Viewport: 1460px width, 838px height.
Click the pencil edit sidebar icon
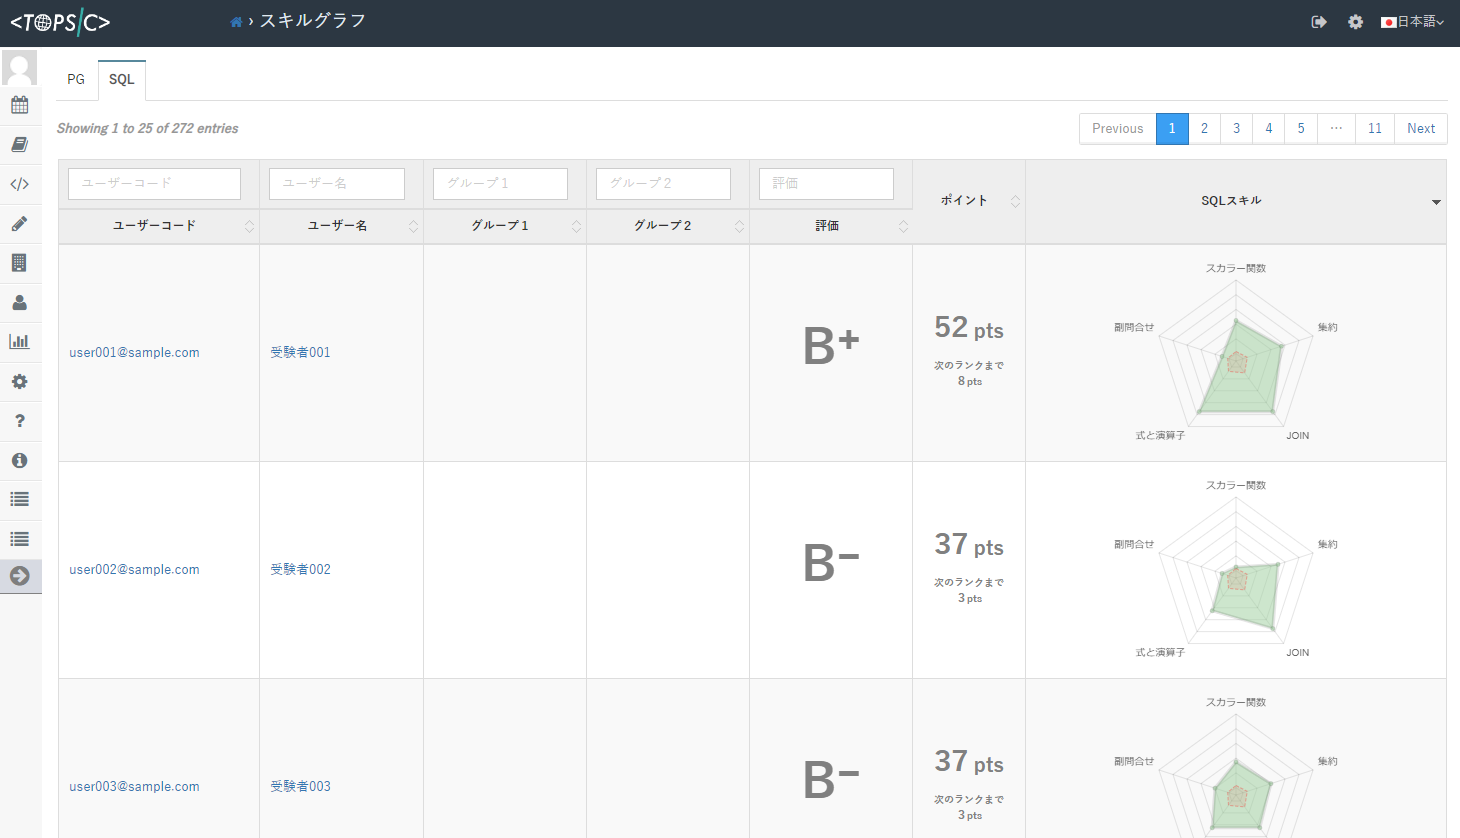coord(19,224)
